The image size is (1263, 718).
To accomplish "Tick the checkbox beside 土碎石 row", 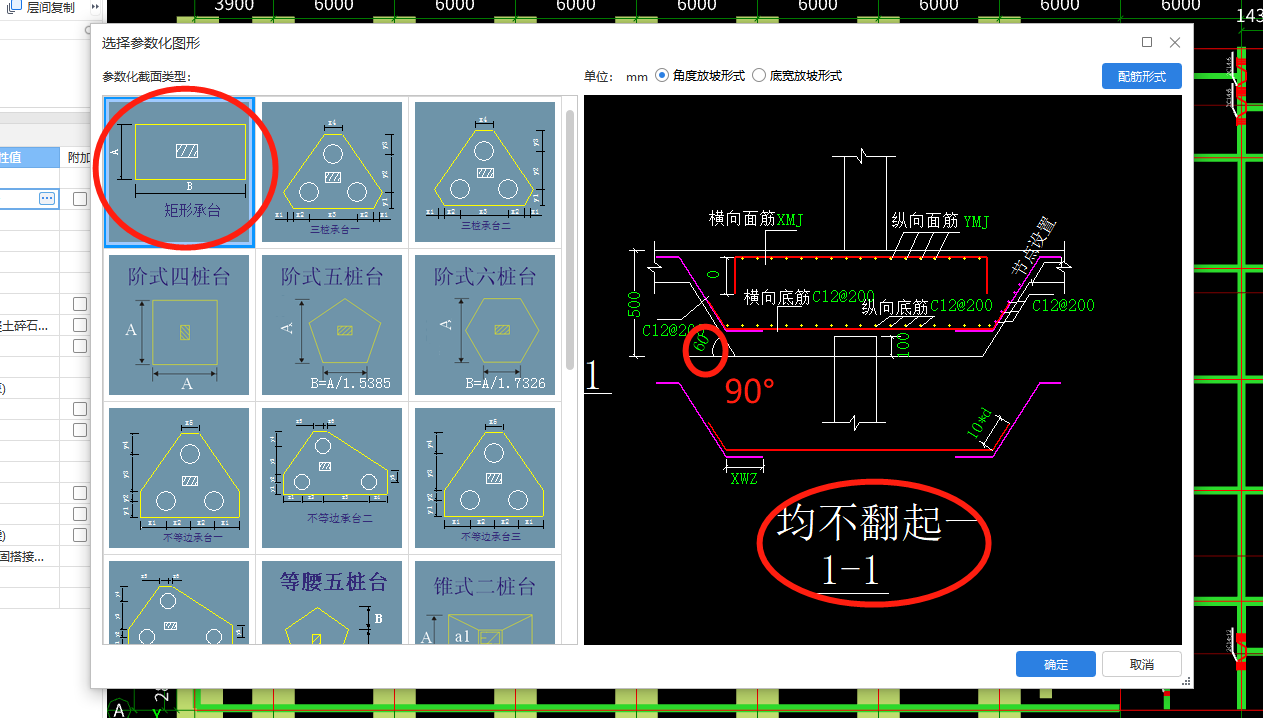I will tap(80, 325).
